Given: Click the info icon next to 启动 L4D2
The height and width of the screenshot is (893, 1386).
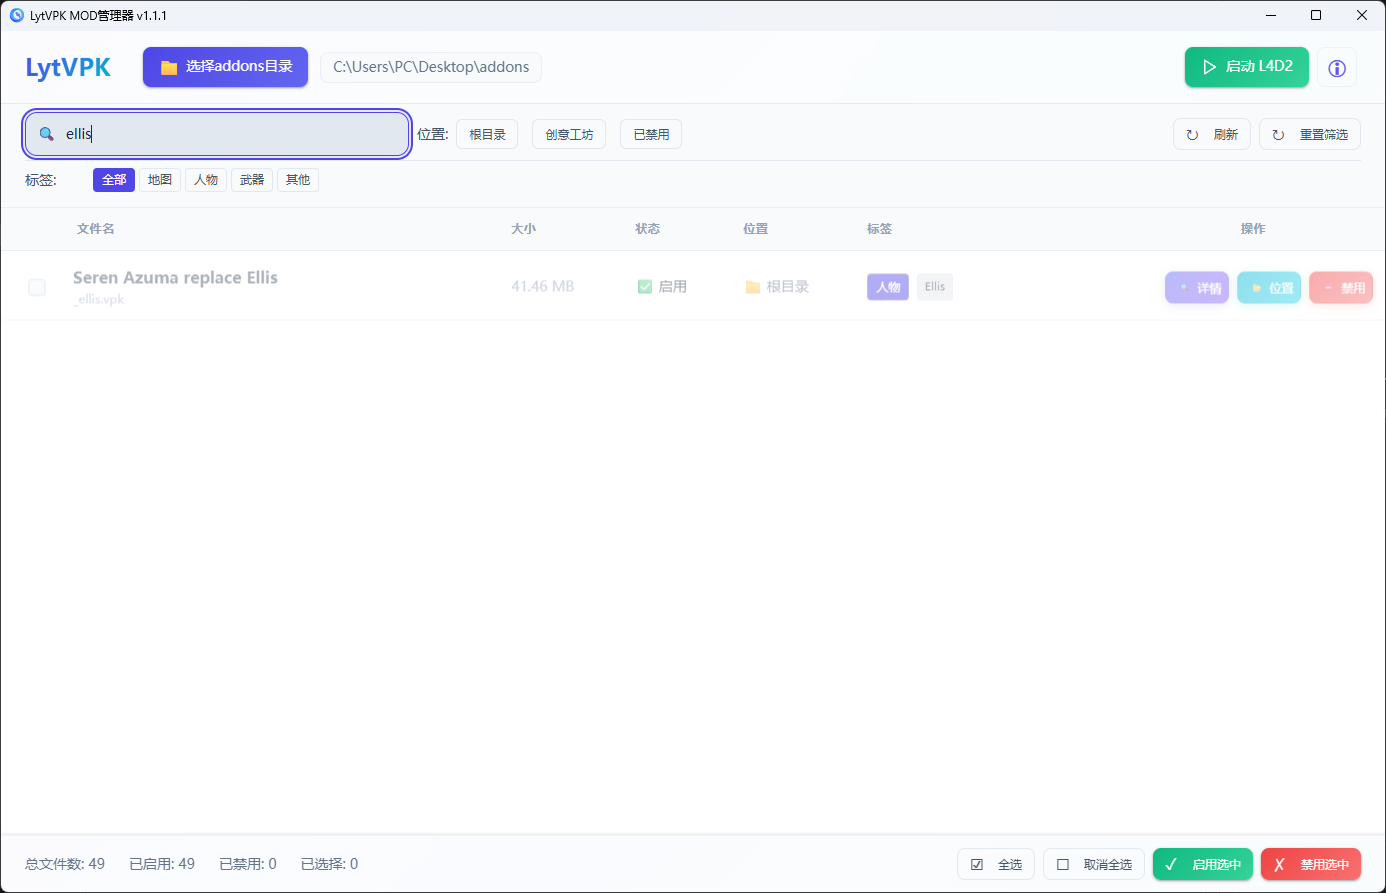Looking at the screenshot, I should coord(1336,68).
